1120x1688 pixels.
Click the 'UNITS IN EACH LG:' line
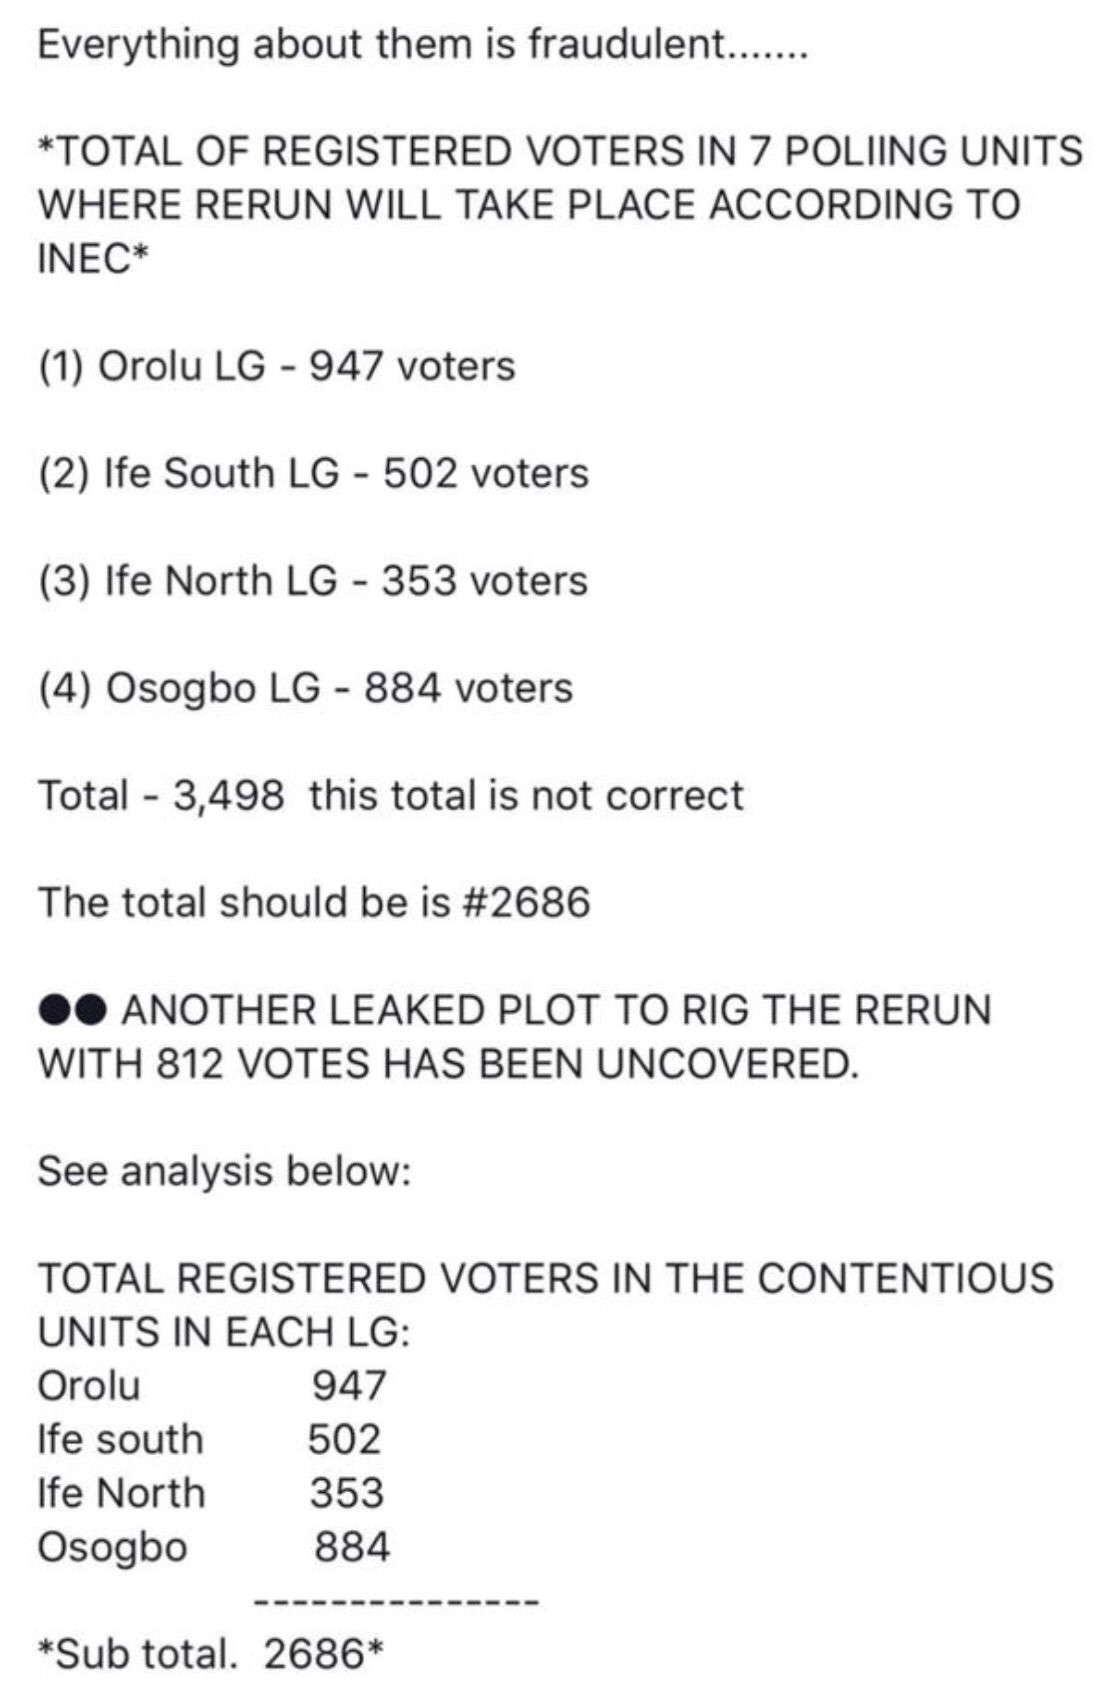(224, 1332)
